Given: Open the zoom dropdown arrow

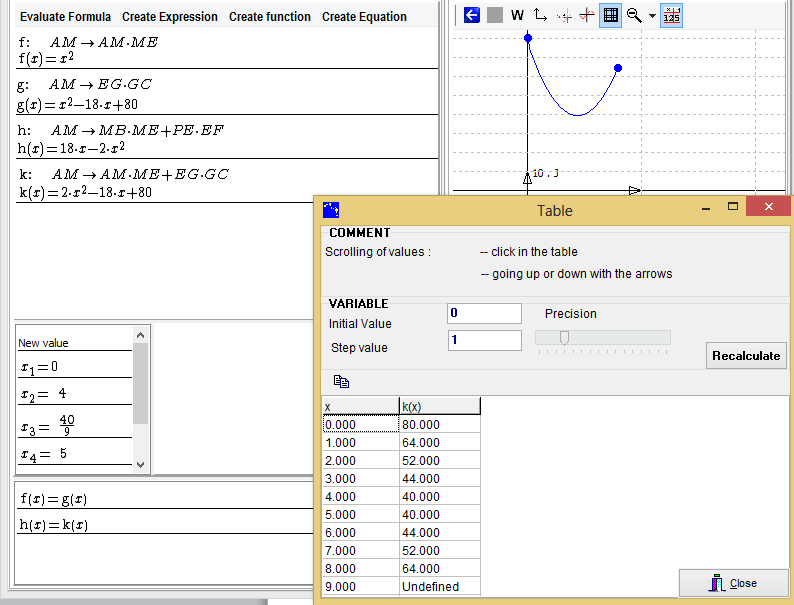Looking at the screenshot, I should pos(652,16).
